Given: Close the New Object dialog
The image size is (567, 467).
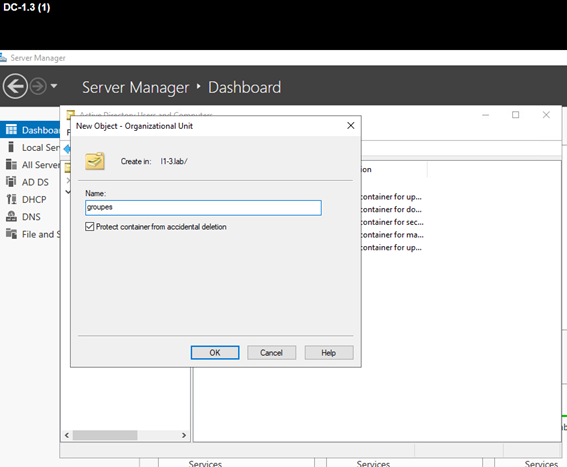Looking at the screenshot, I should click(x=350, y=126).
